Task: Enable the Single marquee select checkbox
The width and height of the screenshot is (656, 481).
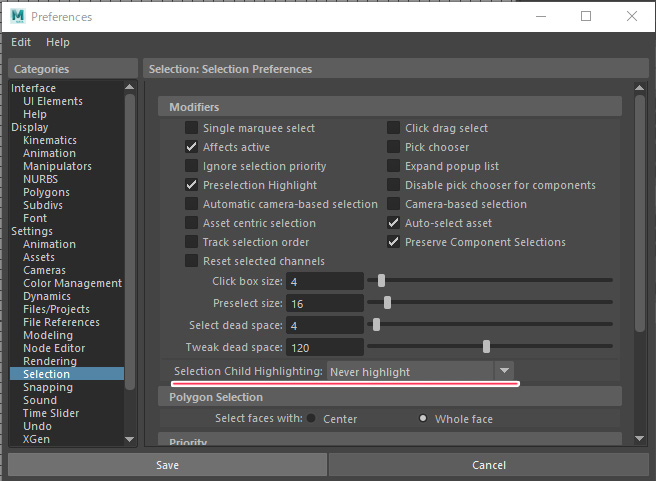Action: (x=192, y=128)
